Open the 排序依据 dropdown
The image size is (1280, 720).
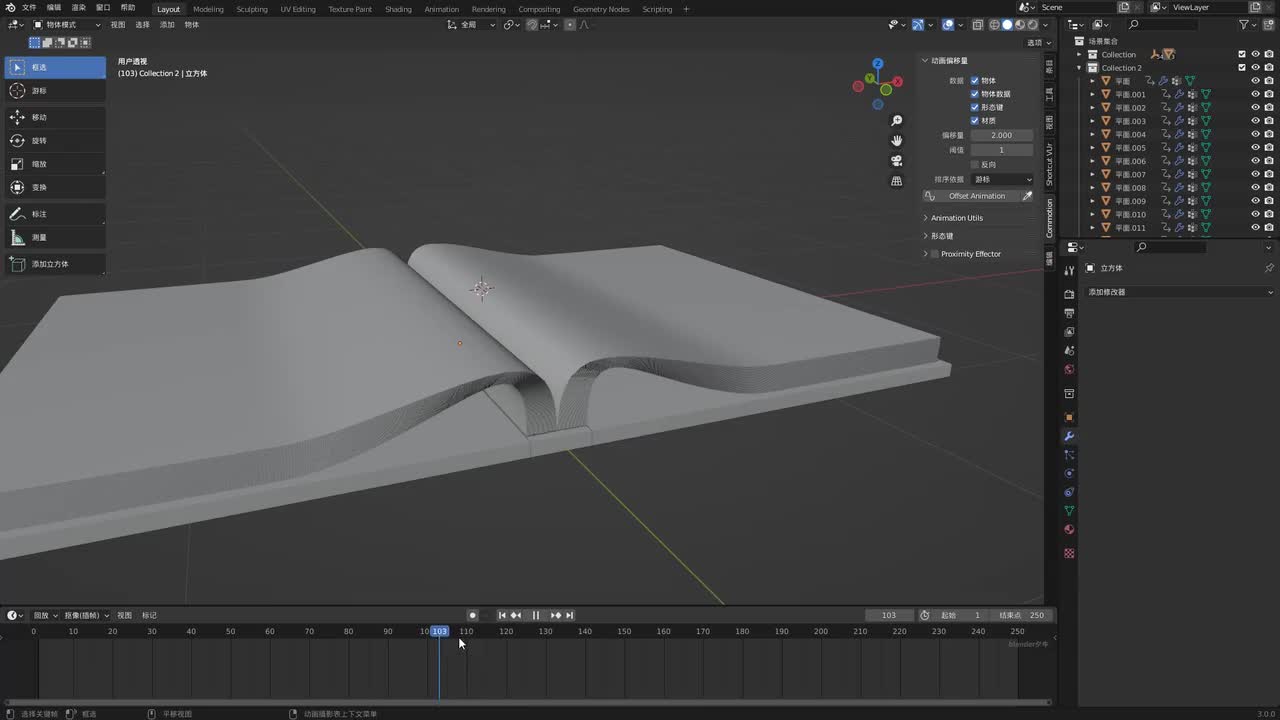click(x=1002, y=179)
